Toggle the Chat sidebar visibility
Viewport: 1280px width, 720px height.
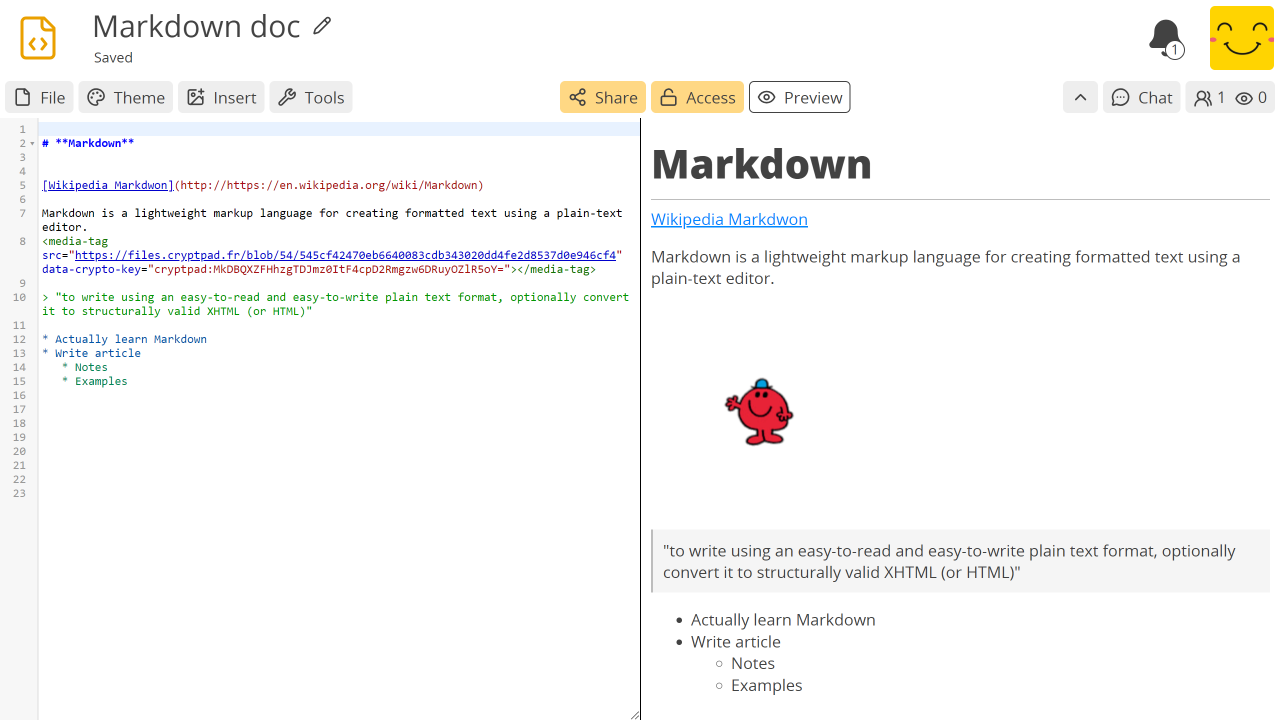coord(1141,97)
